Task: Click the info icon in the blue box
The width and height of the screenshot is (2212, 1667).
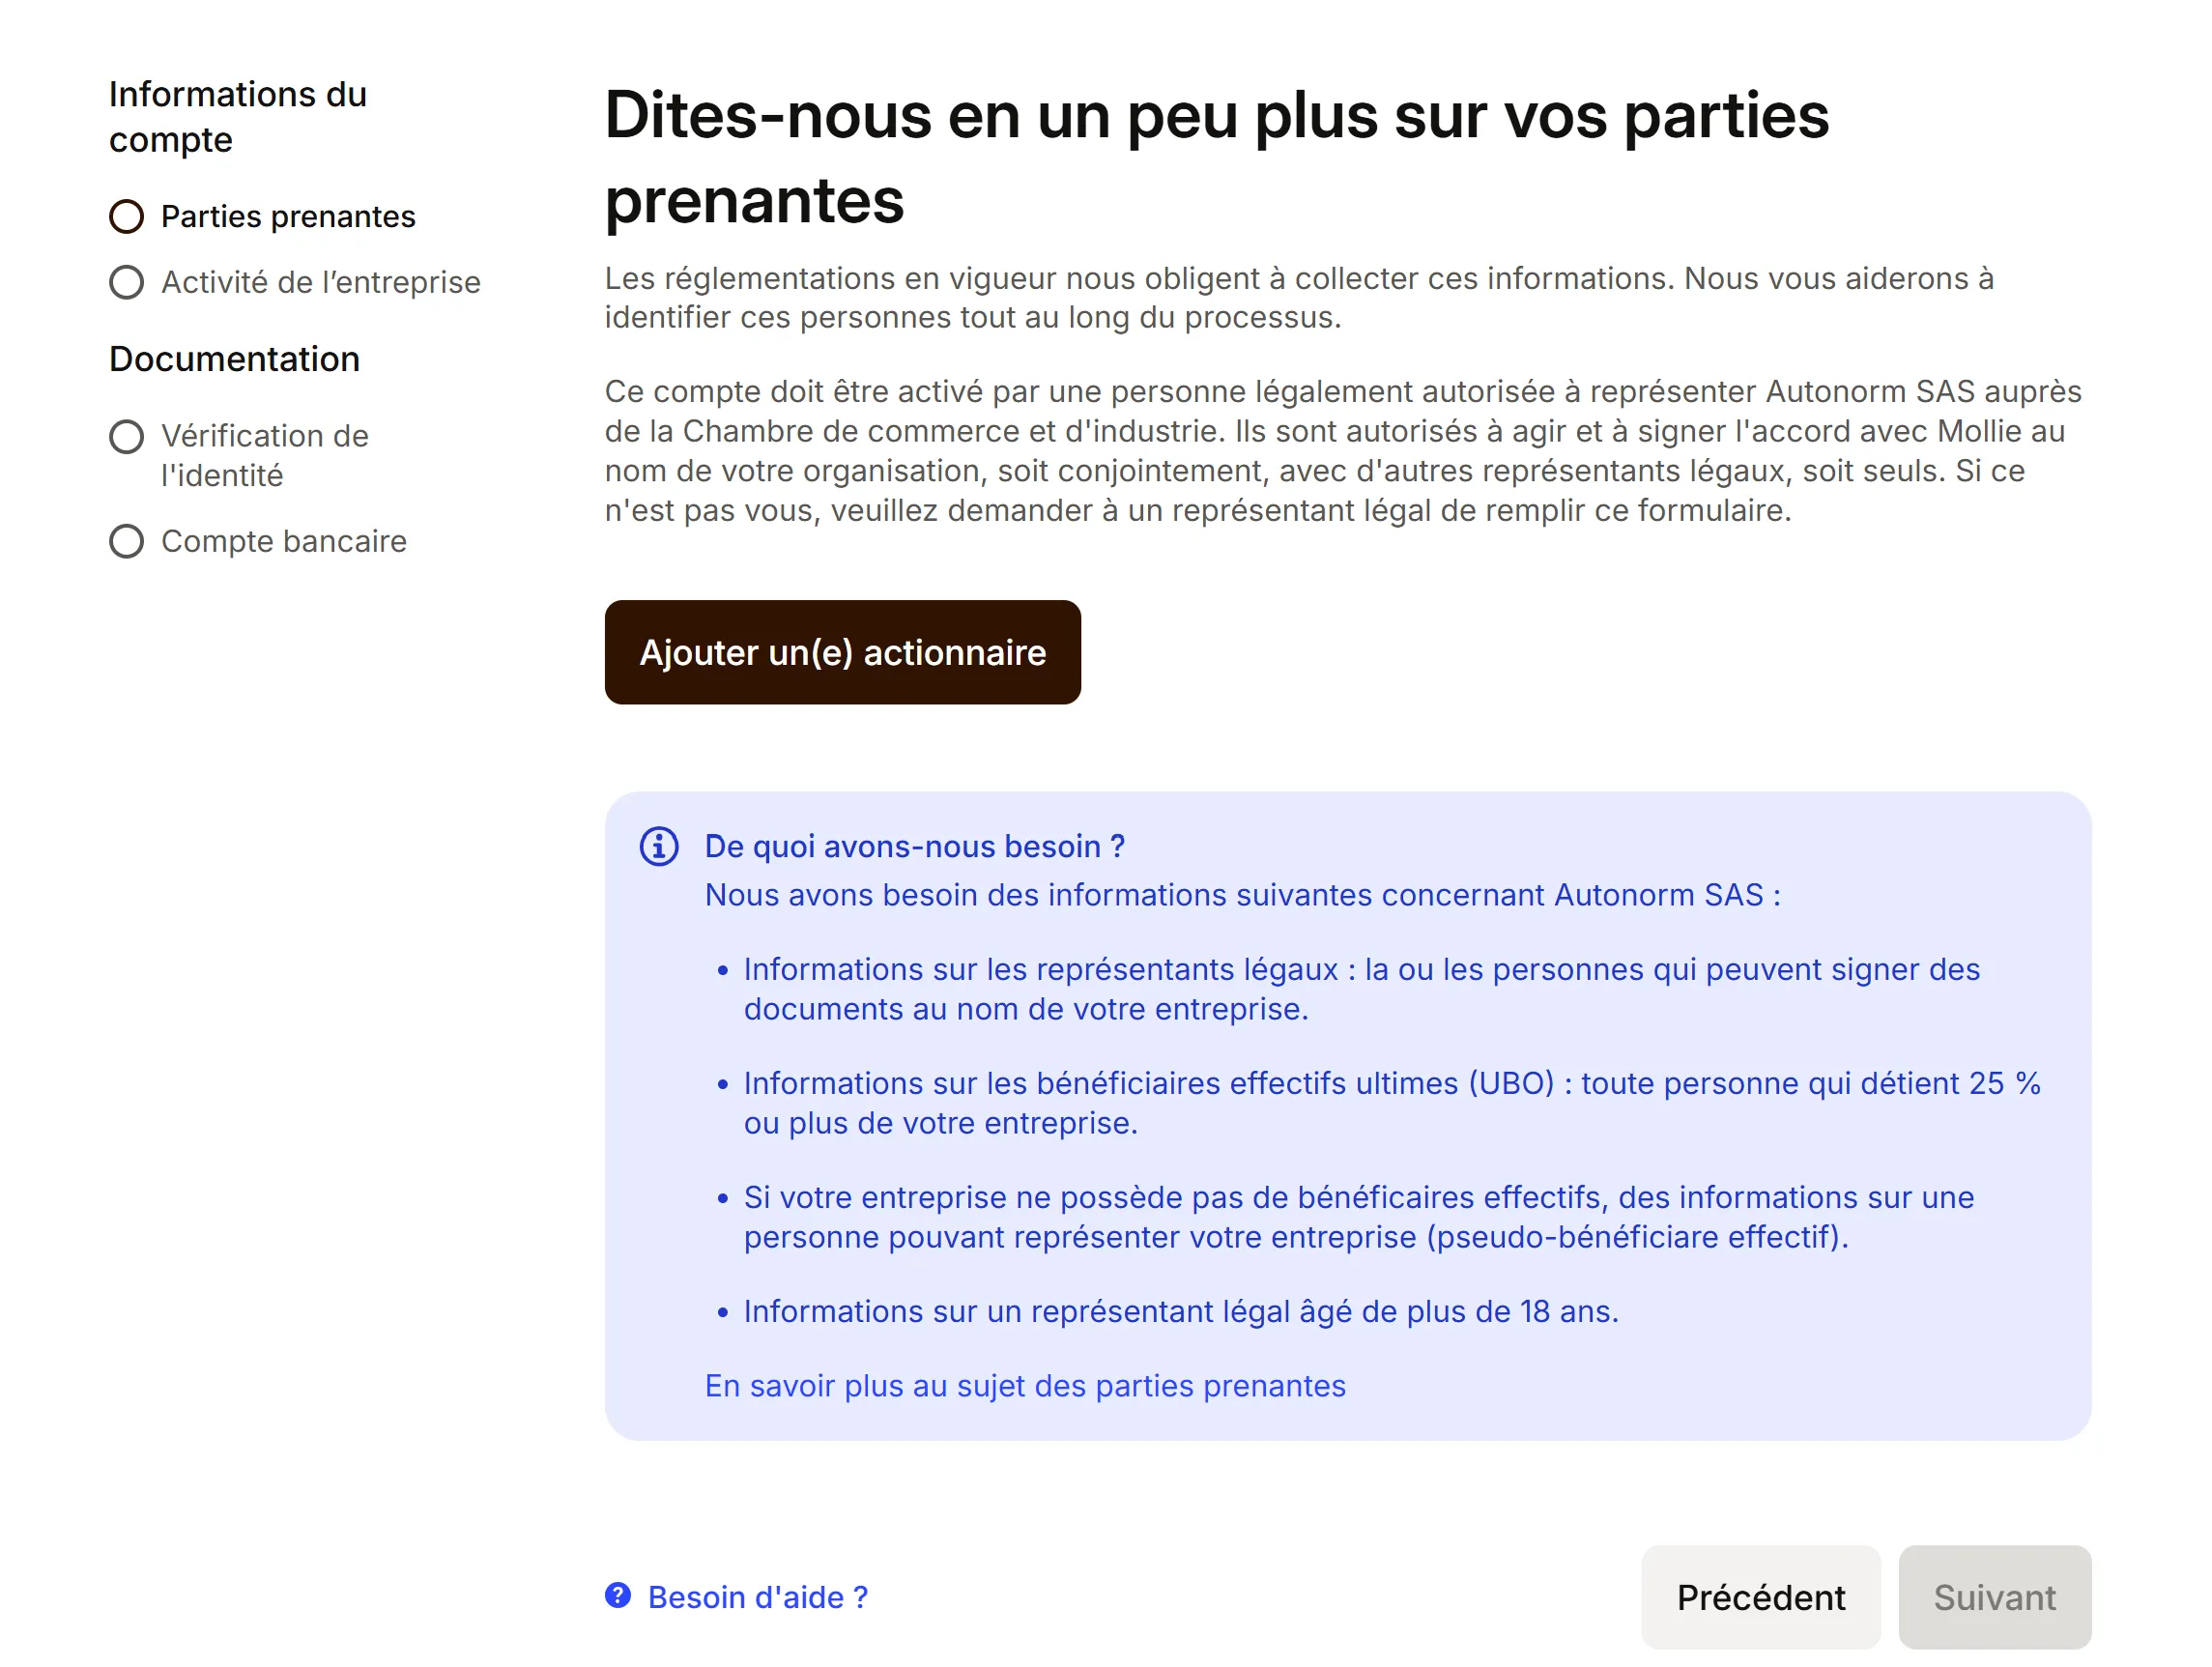Action: (659, 846)
